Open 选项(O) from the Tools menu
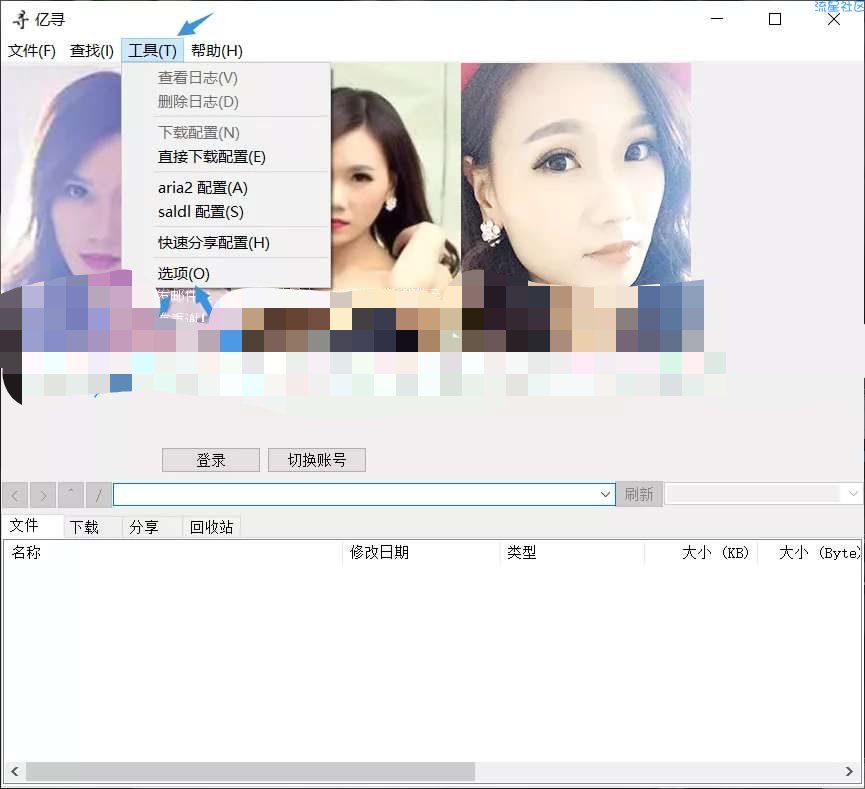Viewport: 865px width, 789px height. [x=184, y=274]
